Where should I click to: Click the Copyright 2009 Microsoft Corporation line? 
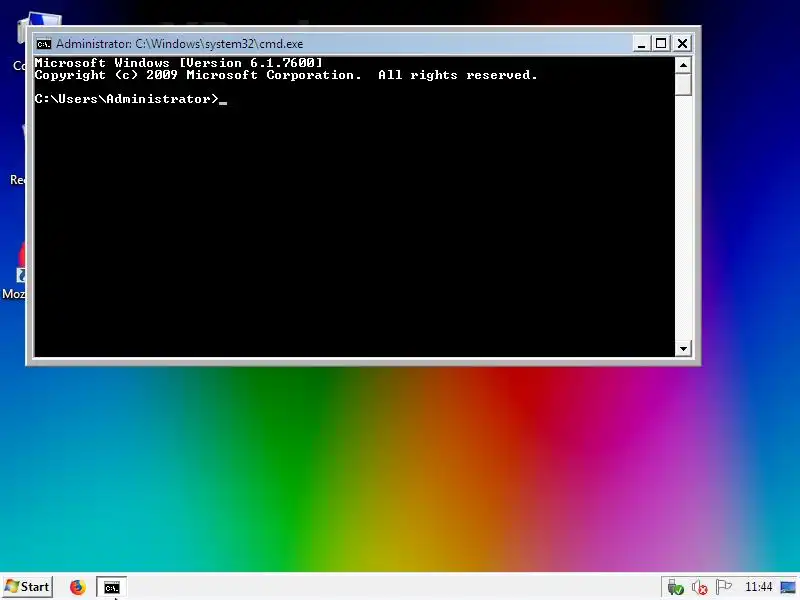286,75
